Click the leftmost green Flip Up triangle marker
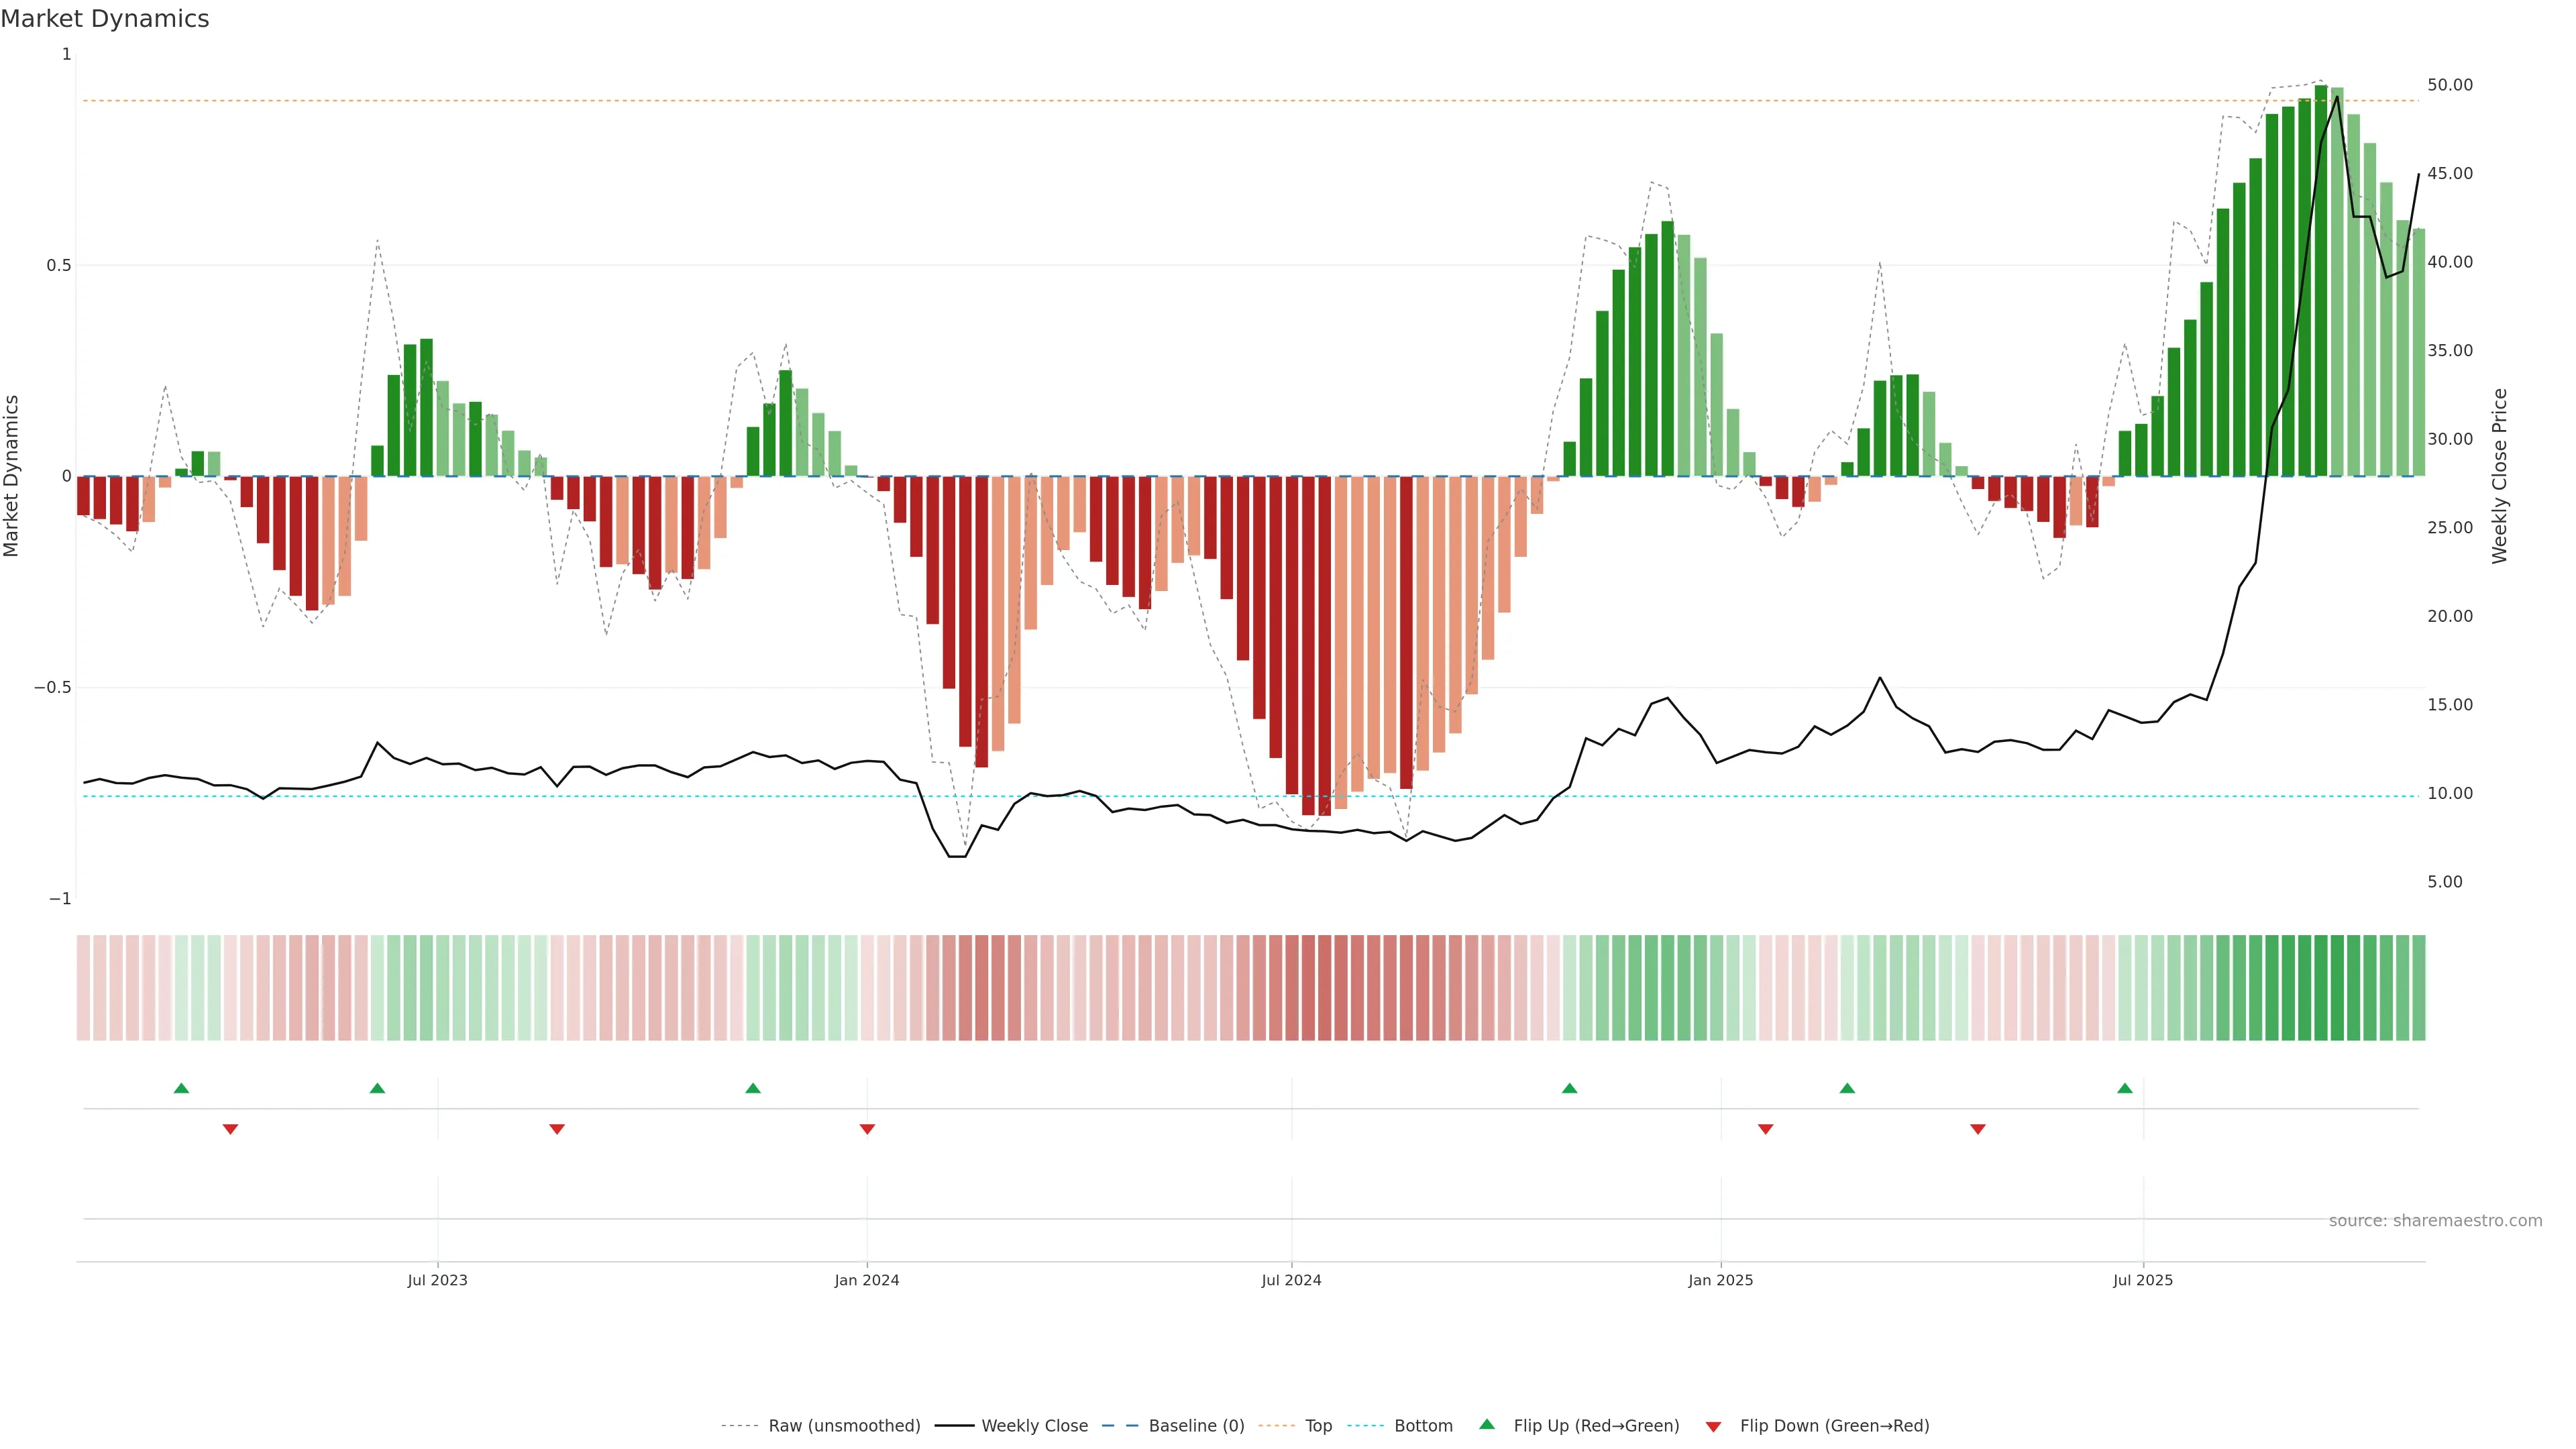The width and height of the screenshot is (2576, 1449). click(x=181, y=1088)
